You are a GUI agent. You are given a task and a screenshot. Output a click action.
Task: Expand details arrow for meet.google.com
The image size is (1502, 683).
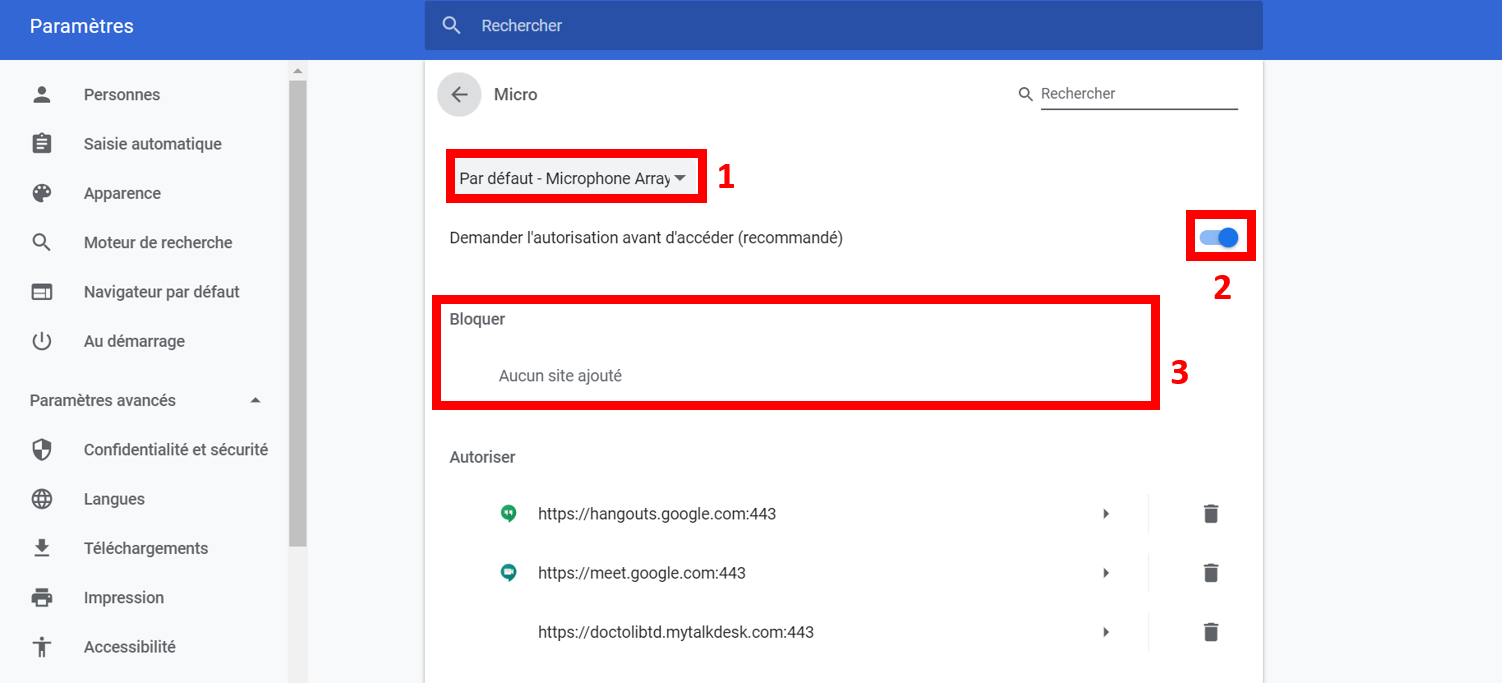click(1106, 573)
